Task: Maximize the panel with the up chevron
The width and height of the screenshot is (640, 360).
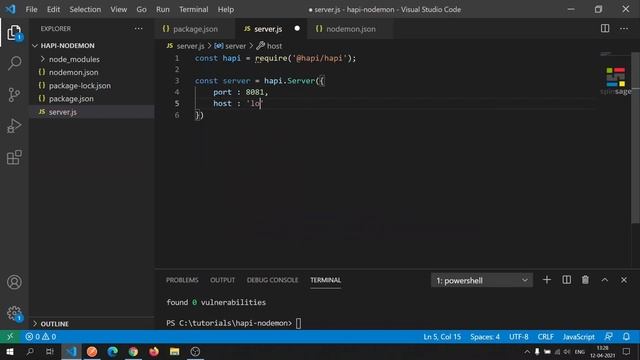Action: (604, 280)
